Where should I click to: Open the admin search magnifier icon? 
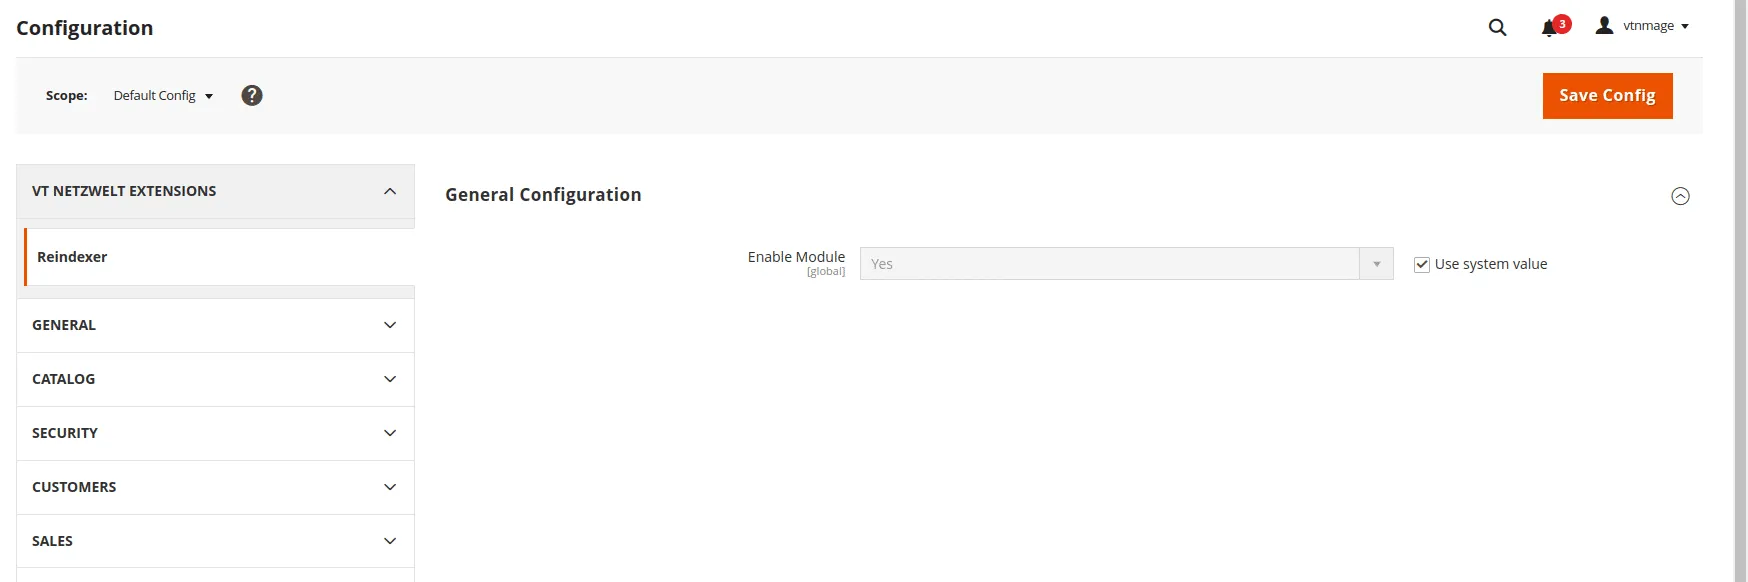(1497, 27)
